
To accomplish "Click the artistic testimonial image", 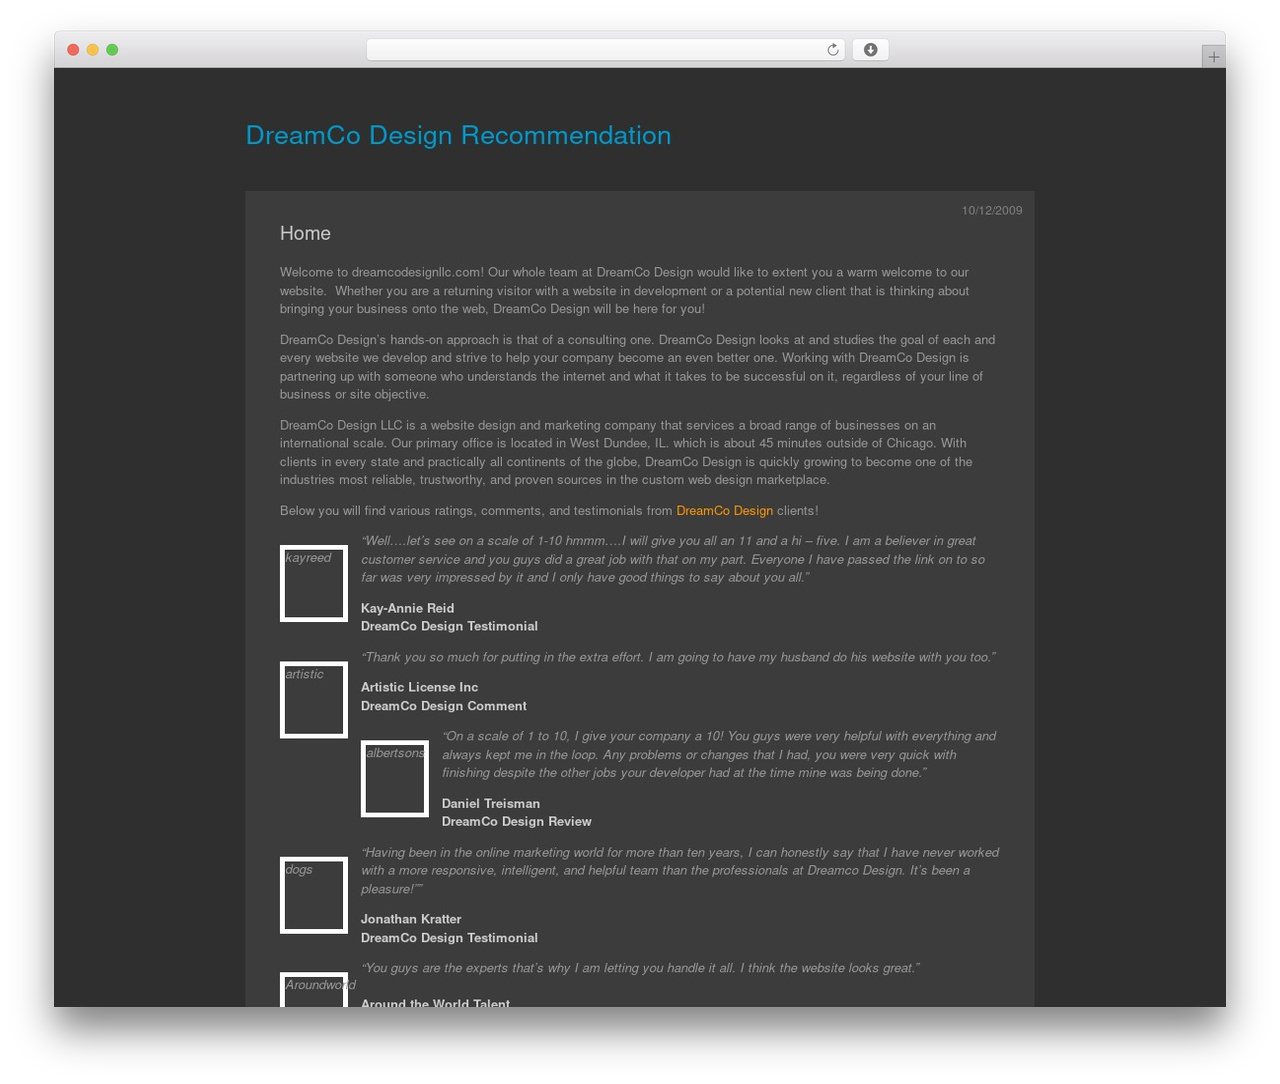I will point(314,700).
